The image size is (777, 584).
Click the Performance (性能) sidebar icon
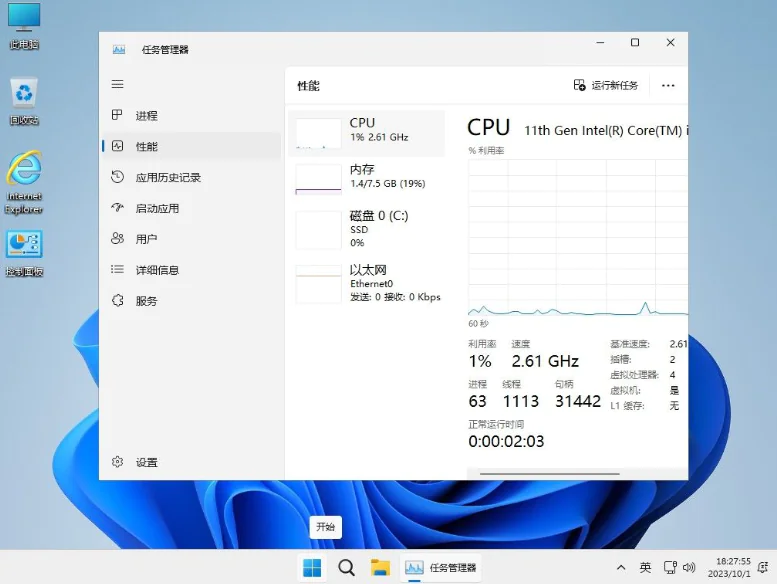(117, 146)
